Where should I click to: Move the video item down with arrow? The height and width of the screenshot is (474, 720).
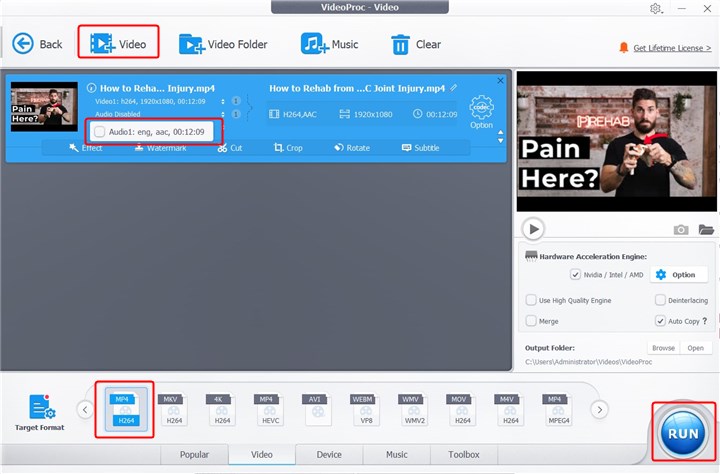501,141
